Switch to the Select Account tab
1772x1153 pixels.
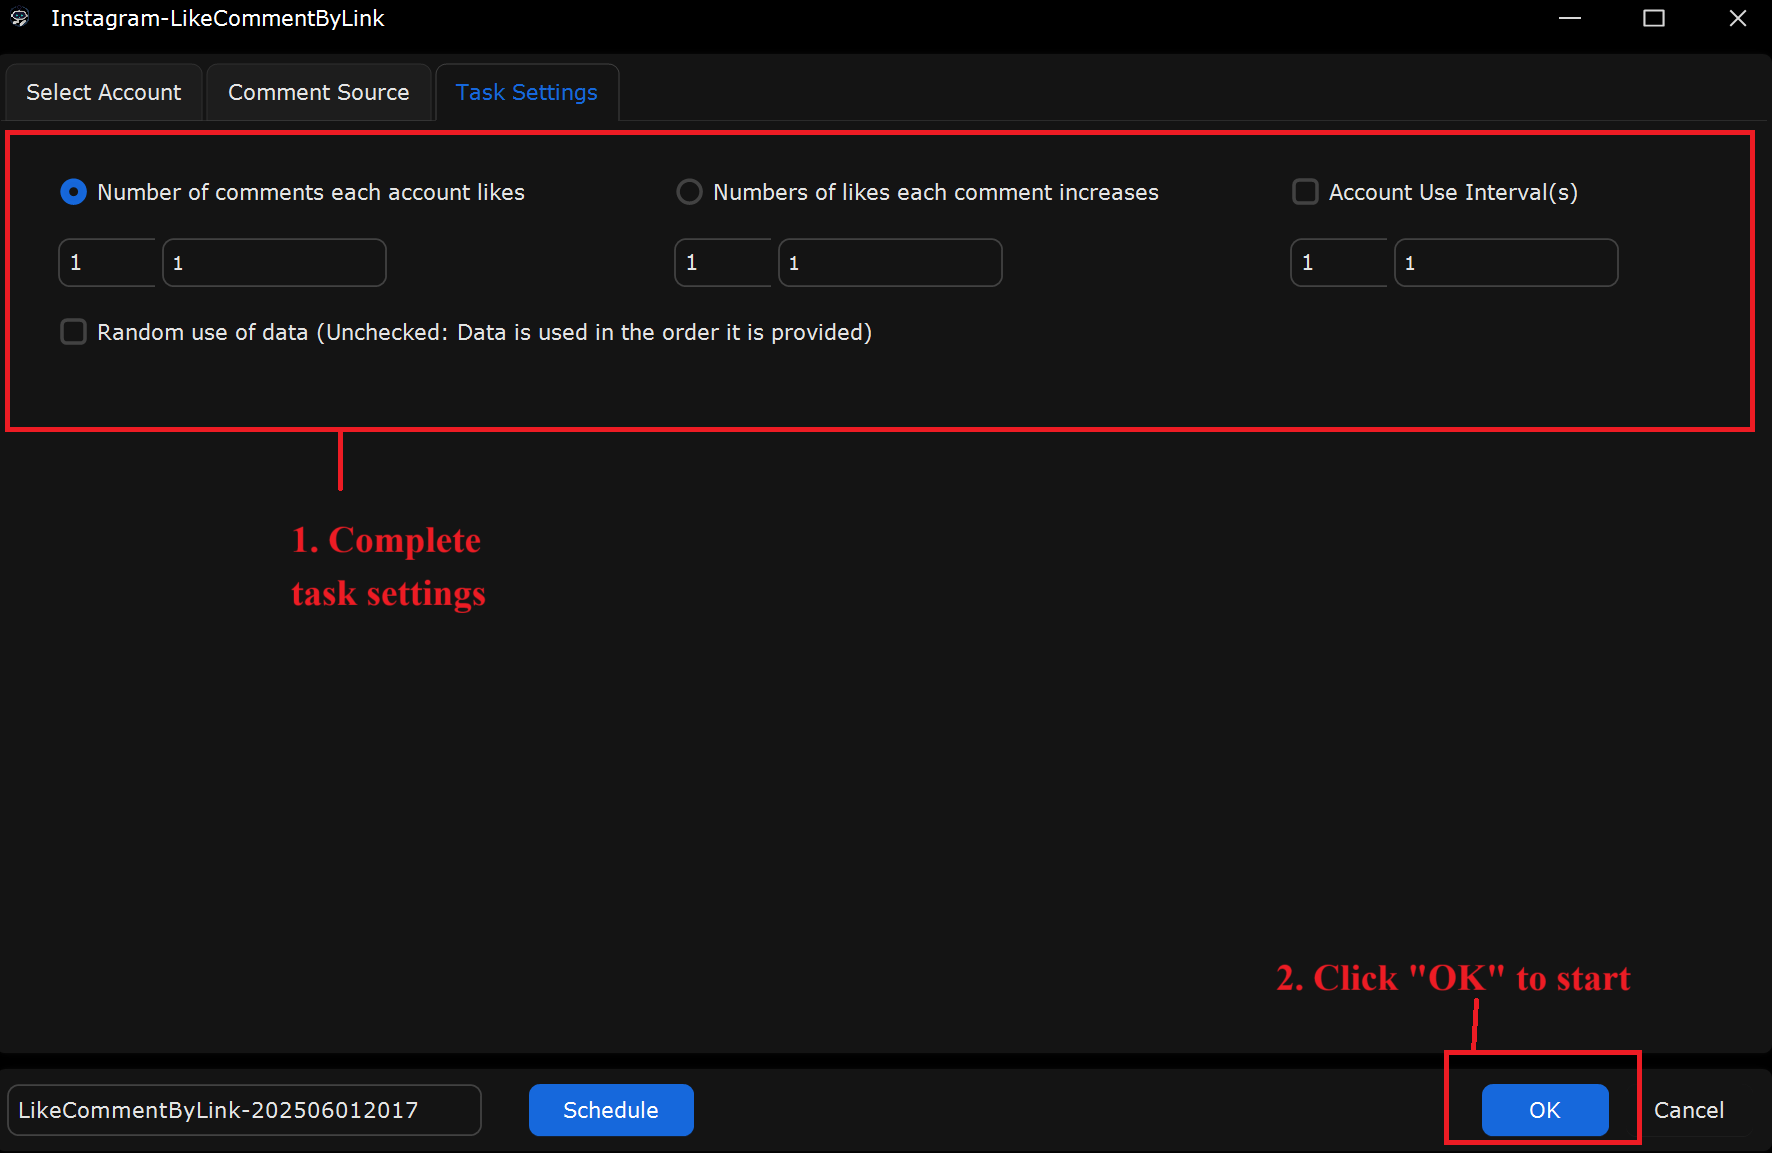tap(104, 92)
